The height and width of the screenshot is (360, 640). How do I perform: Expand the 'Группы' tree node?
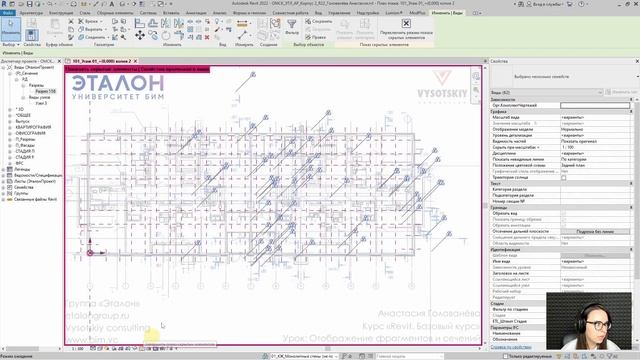tap(4, 193)
